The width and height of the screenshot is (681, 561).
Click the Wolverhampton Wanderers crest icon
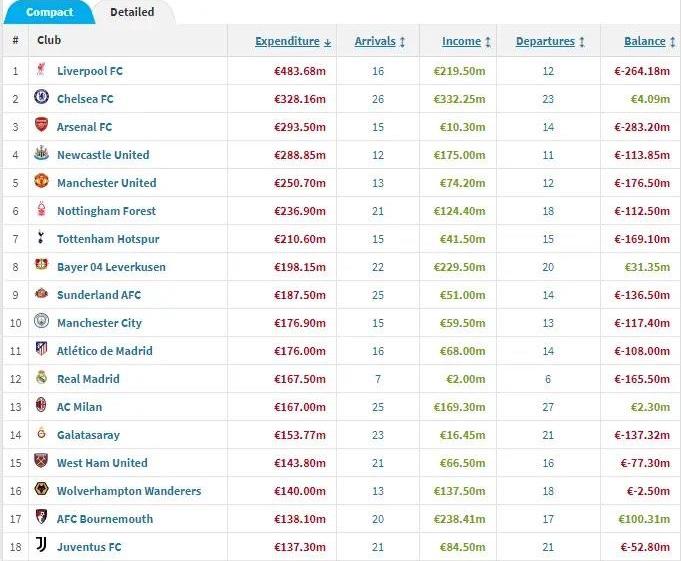[x=41, y=489]
